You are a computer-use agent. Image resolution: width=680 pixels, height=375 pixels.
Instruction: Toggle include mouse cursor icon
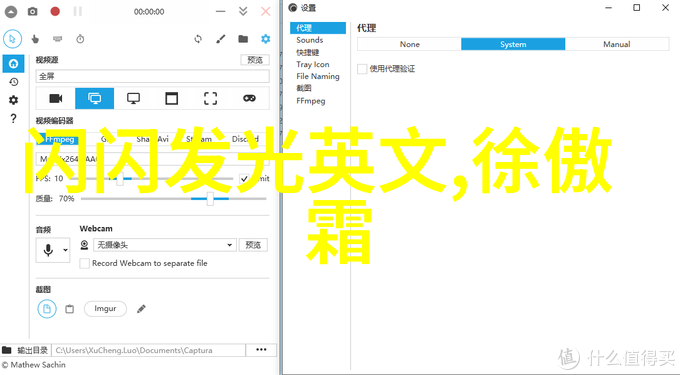click(x=13, y=39)
